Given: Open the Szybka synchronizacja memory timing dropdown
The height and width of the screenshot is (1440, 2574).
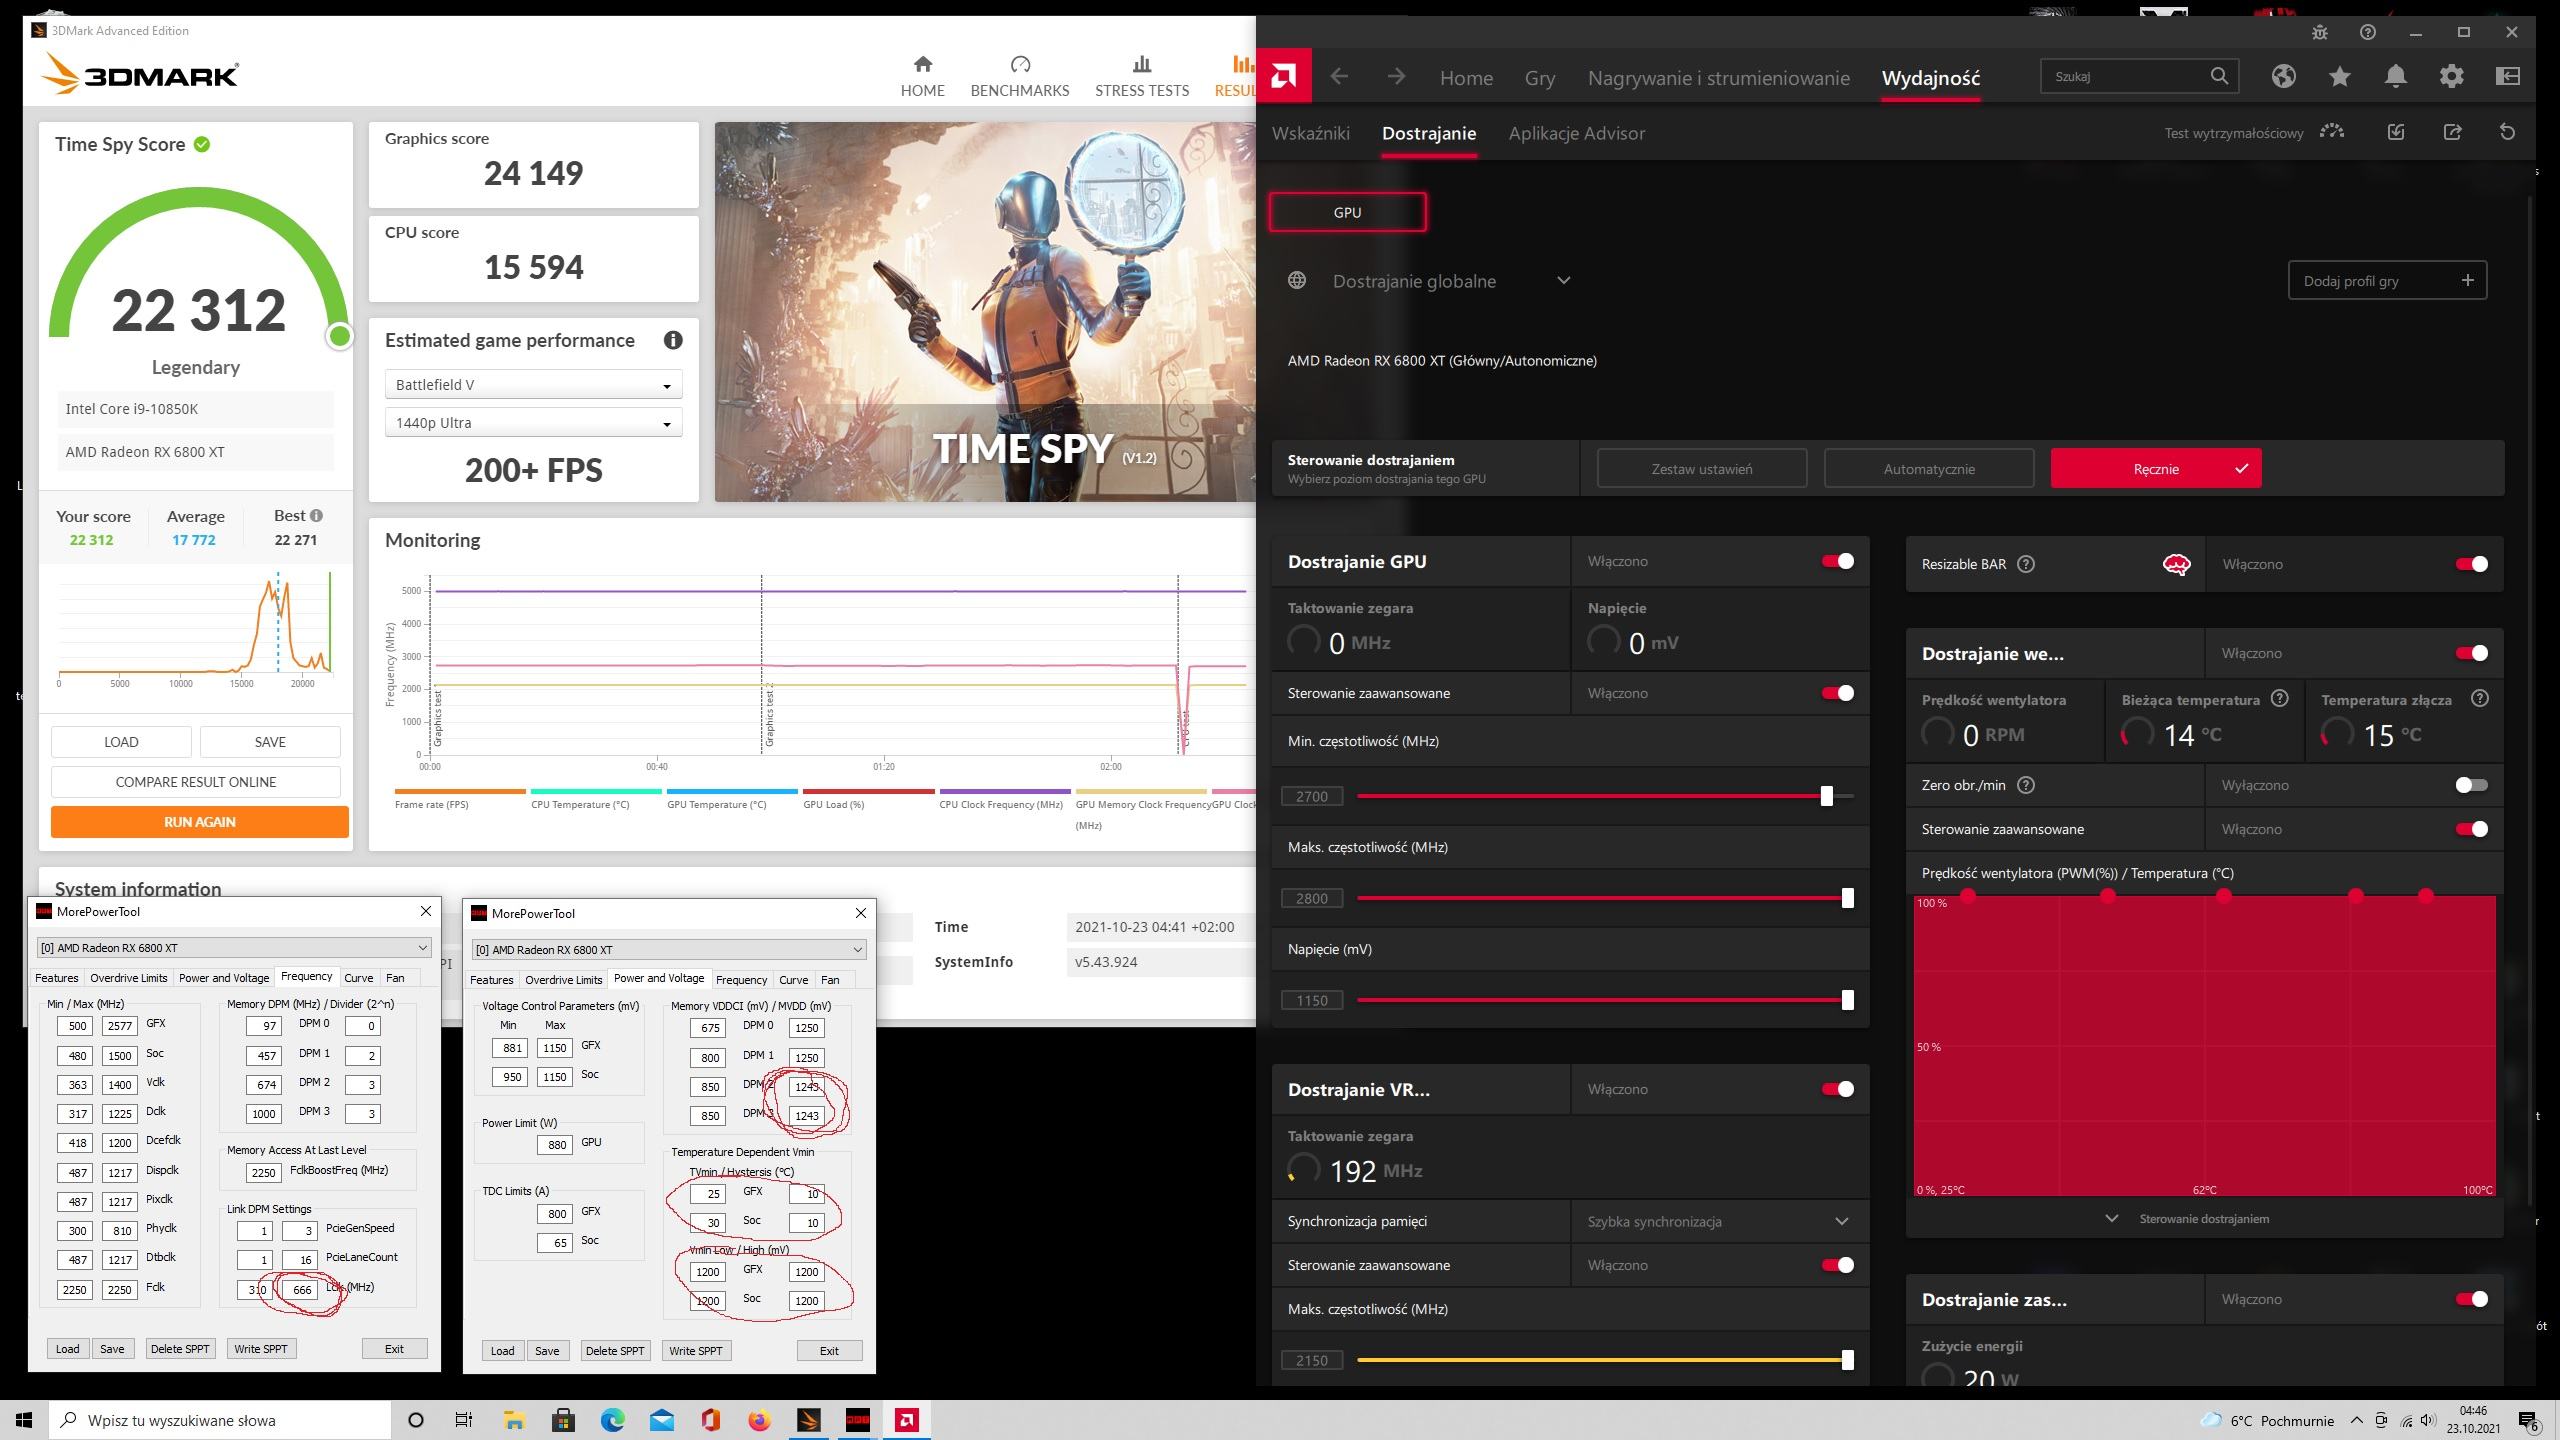Looking at the screenshot, I should click(x=1718, y=1221).
